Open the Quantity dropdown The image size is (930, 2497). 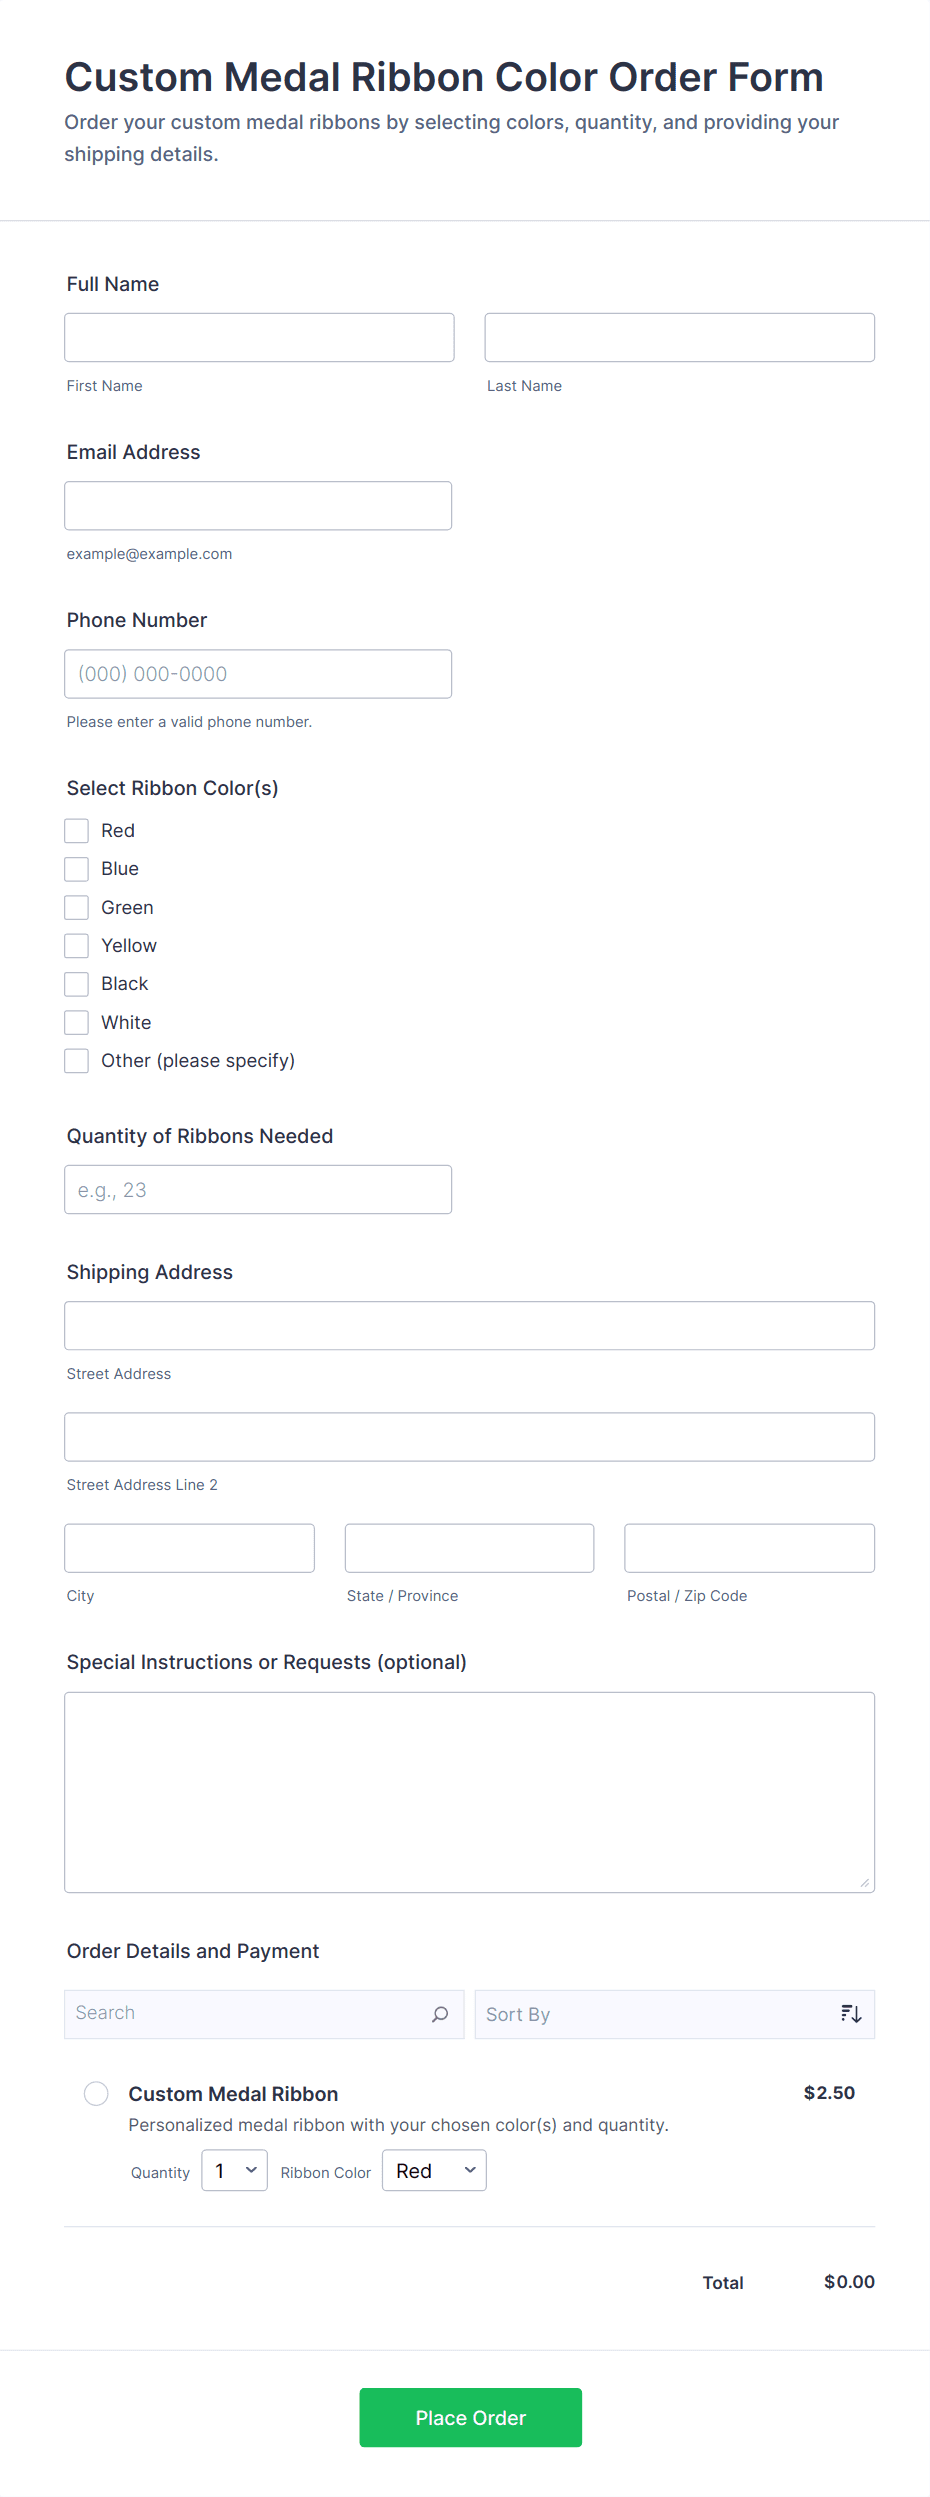point(234,2170)
